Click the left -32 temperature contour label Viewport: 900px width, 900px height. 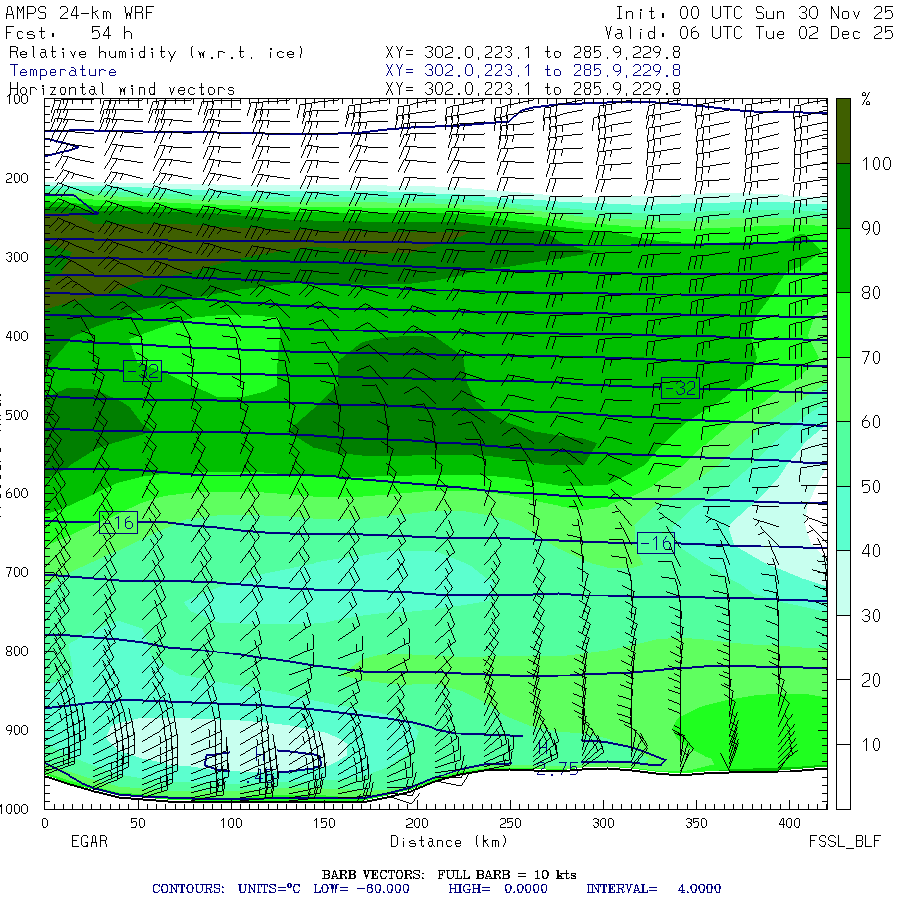[142, 371]
